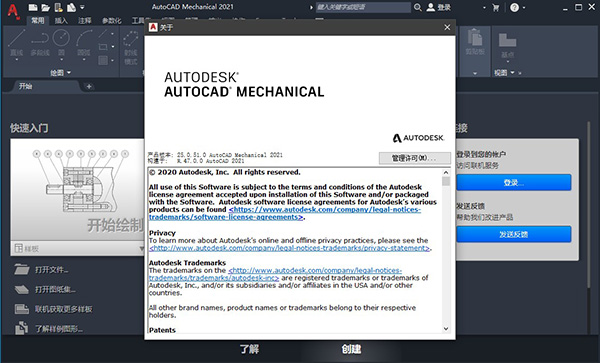Switch to the 注释 ribbon tab

point(85,21)
